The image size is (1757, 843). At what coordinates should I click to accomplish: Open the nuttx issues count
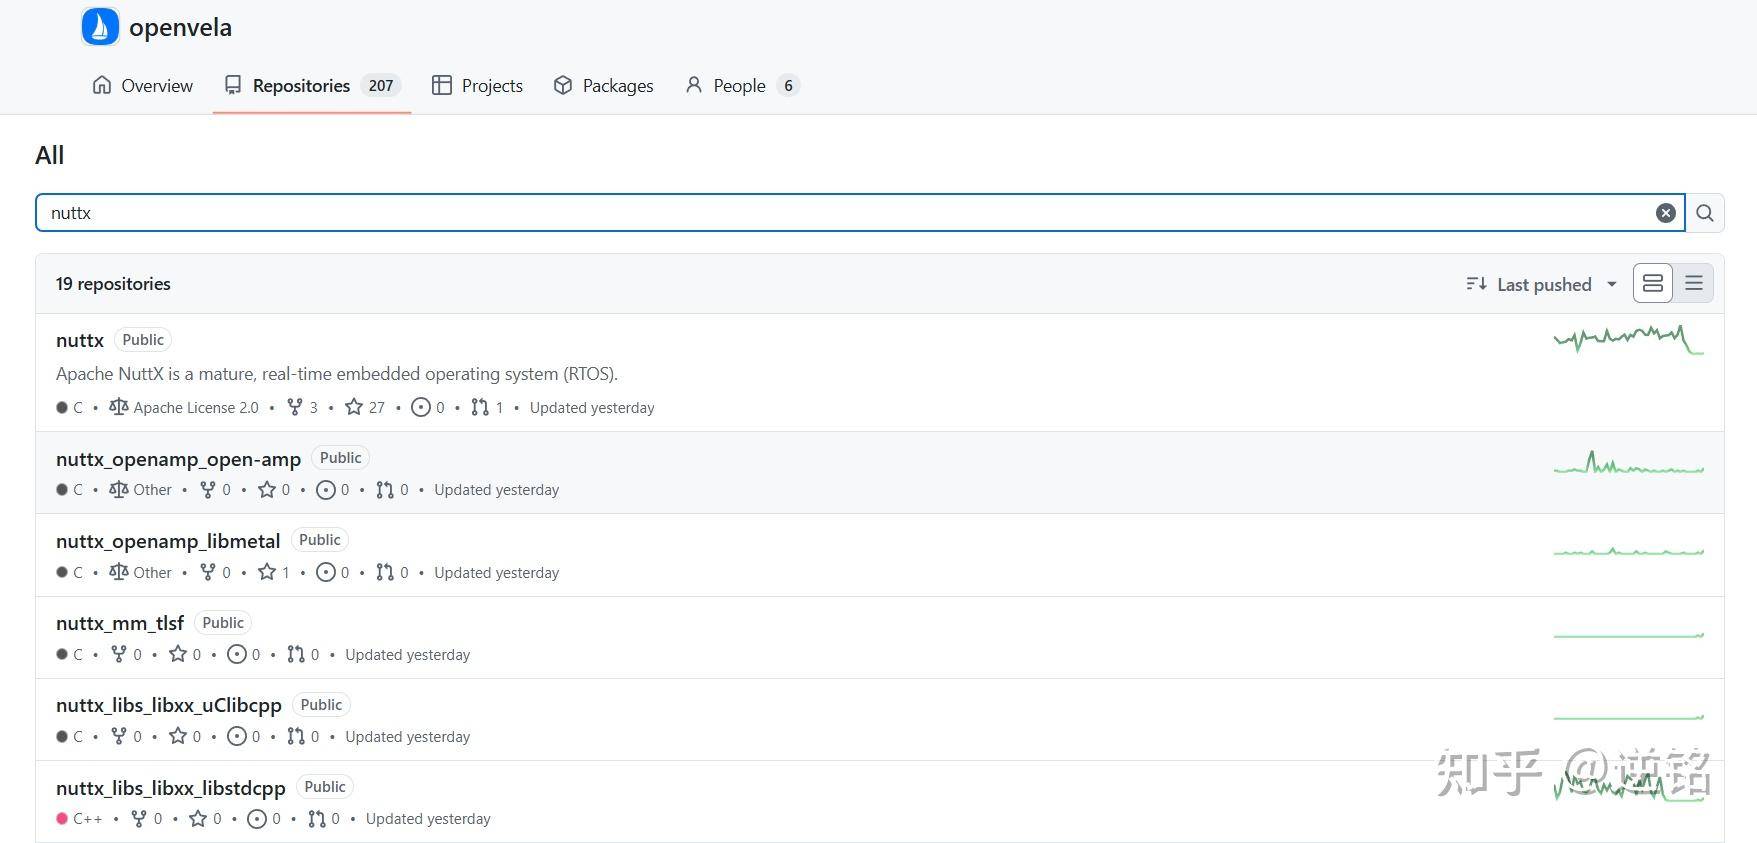(428, 407)
